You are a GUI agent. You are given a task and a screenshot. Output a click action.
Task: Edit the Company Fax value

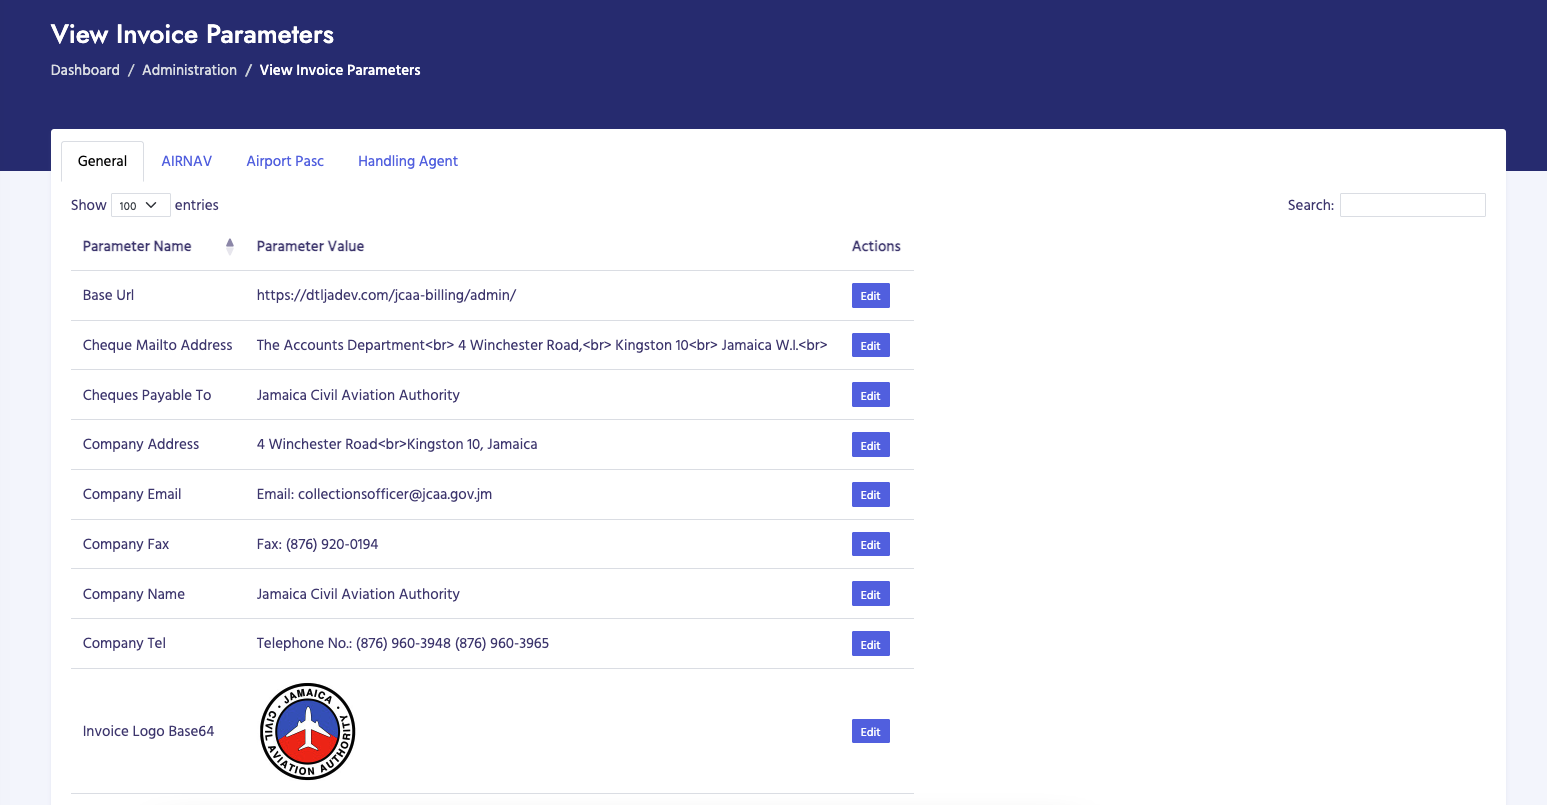tap(870, 544)
